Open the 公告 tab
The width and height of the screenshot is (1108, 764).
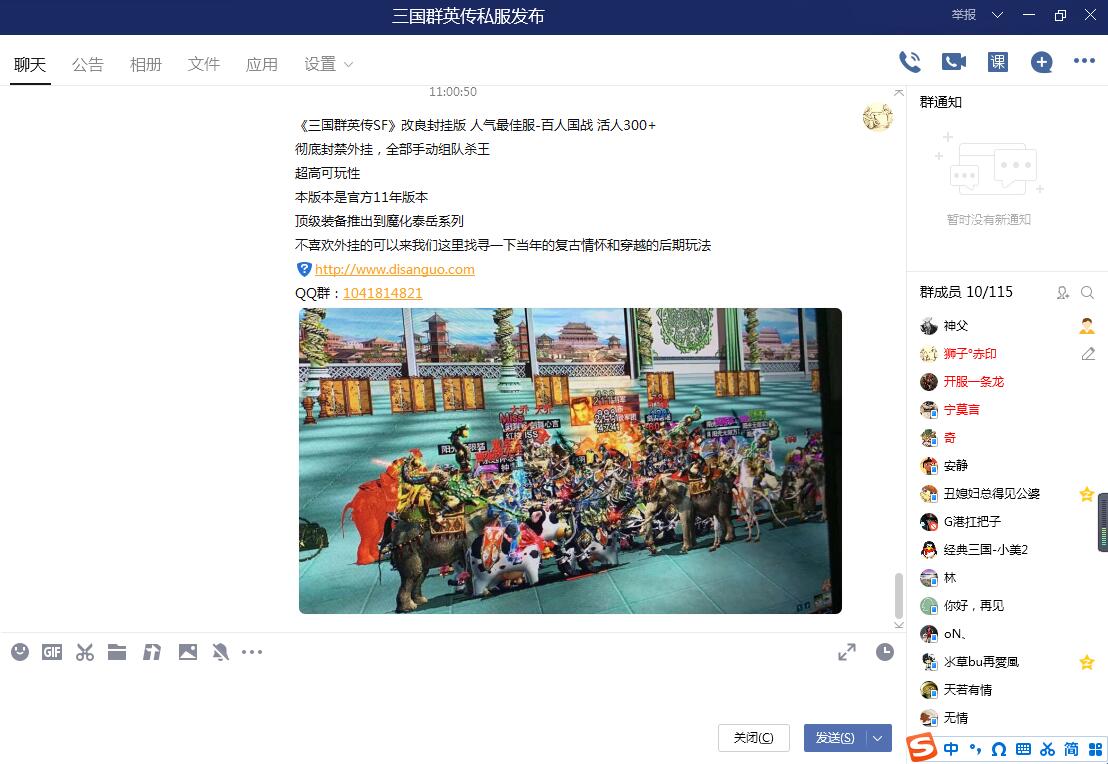[x=88, y=64]
